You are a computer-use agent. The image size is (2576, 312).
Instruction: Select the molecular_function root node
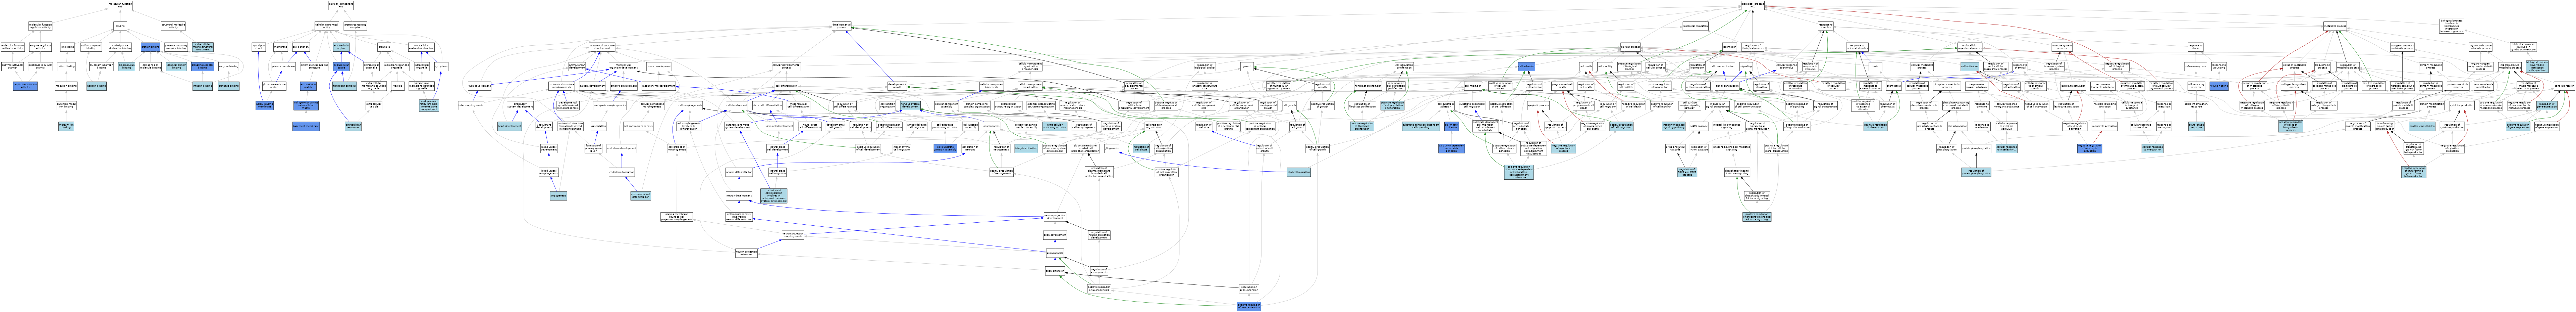[120, 5]
